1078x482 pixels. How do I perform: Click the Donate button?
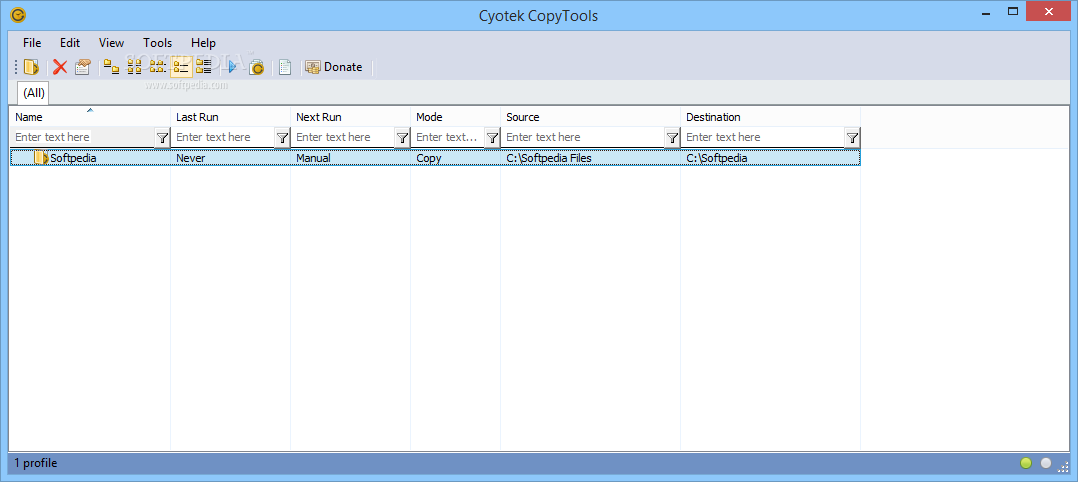coord(334,67)
